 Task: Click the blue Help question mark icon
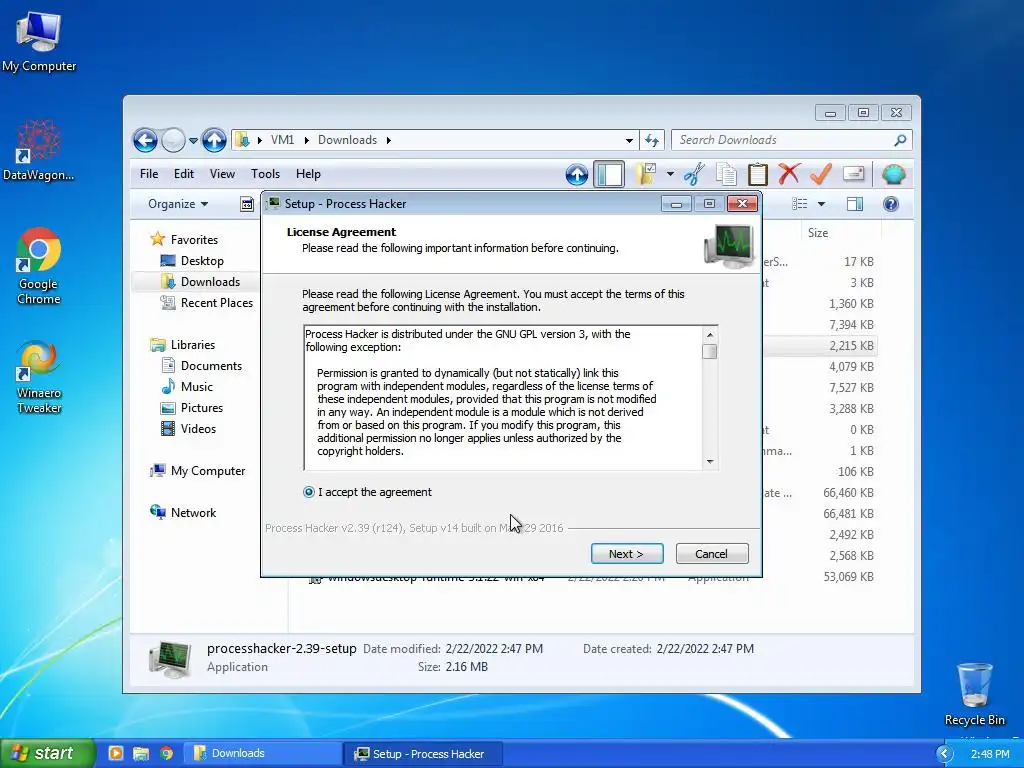(x=891, y=204)
